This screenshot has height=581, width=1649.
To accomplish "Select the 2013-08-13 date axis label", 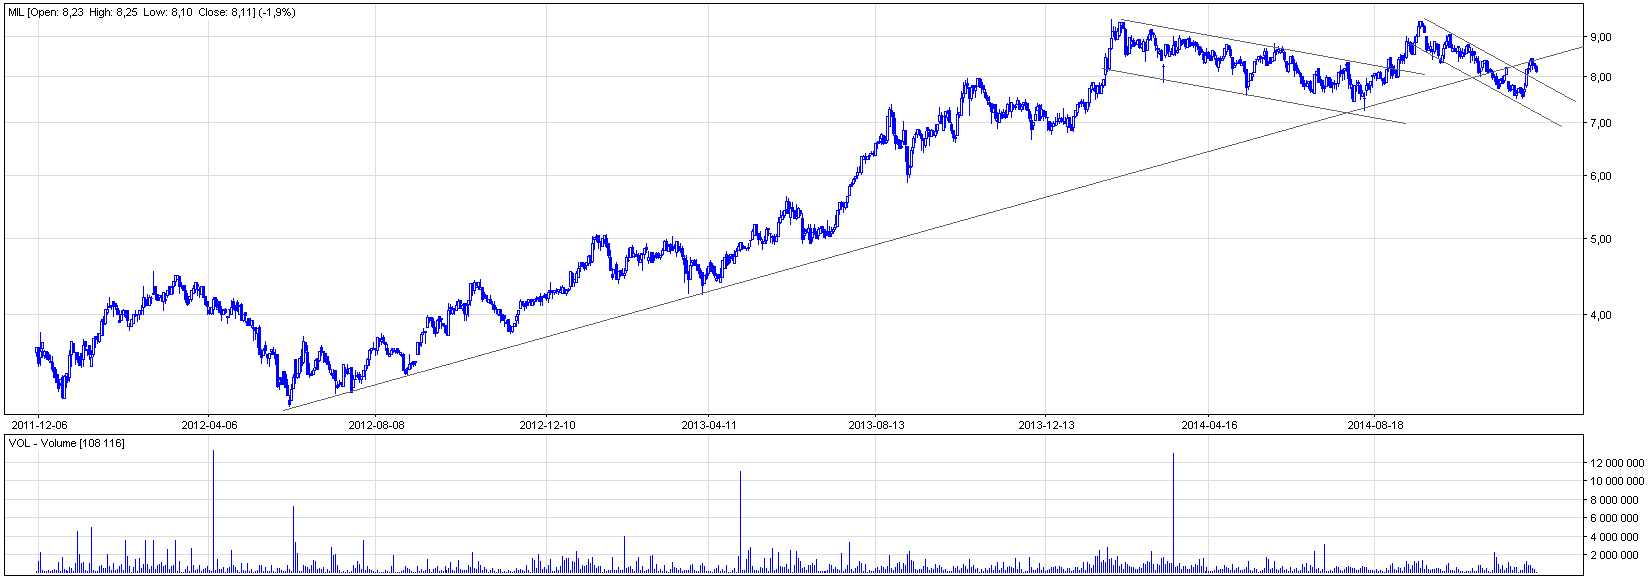I will pos(876,425).
